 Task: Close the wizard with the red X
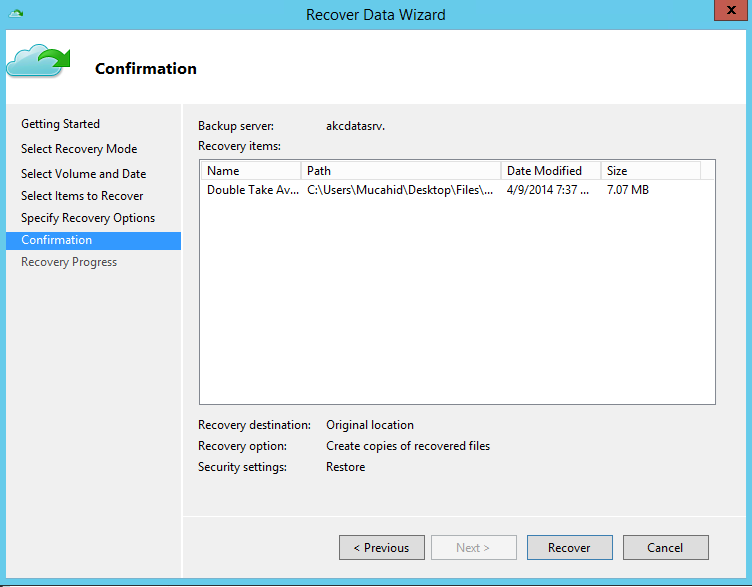click(731, 10)
